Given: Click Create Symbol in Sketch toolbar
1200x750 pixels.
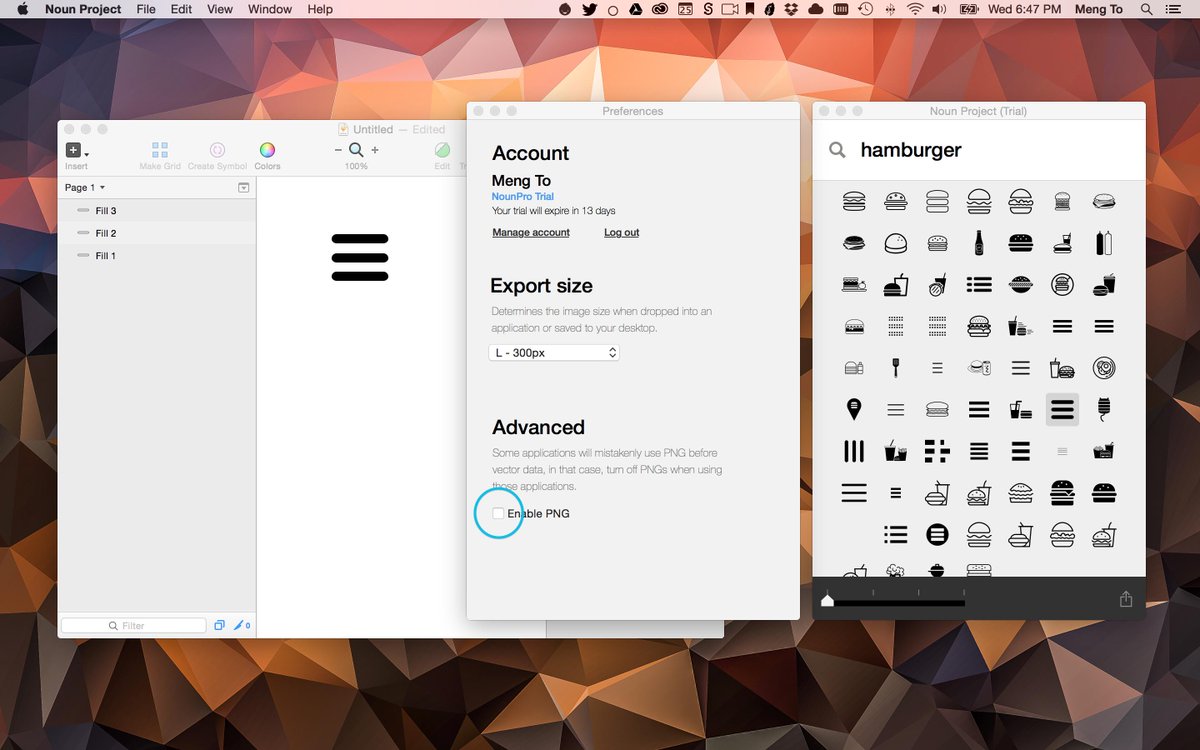Looking at the screenshot, I should (x=217, y=150).
